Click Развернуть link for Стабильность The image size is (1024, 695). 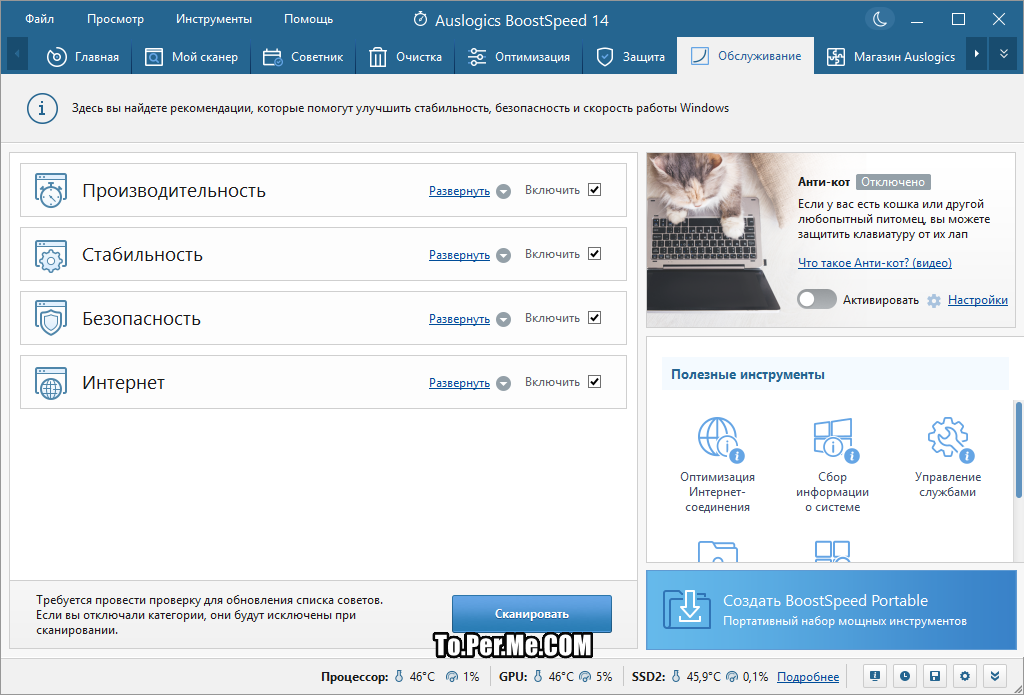click(459, 255)
